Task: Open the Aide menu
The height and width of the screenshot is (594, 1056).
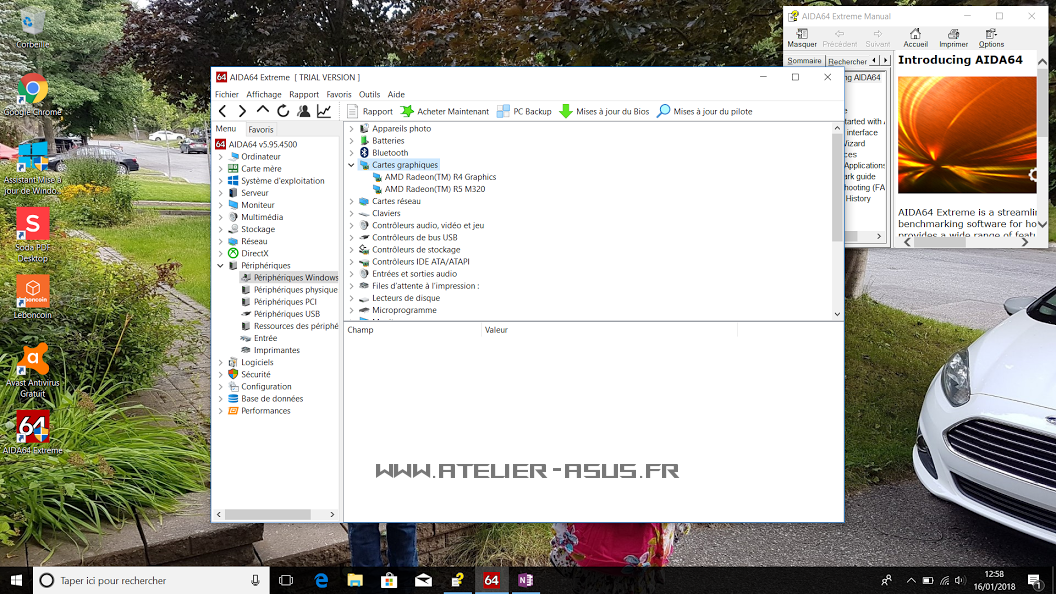Action: pyautogui.click(x=396, y=94)
